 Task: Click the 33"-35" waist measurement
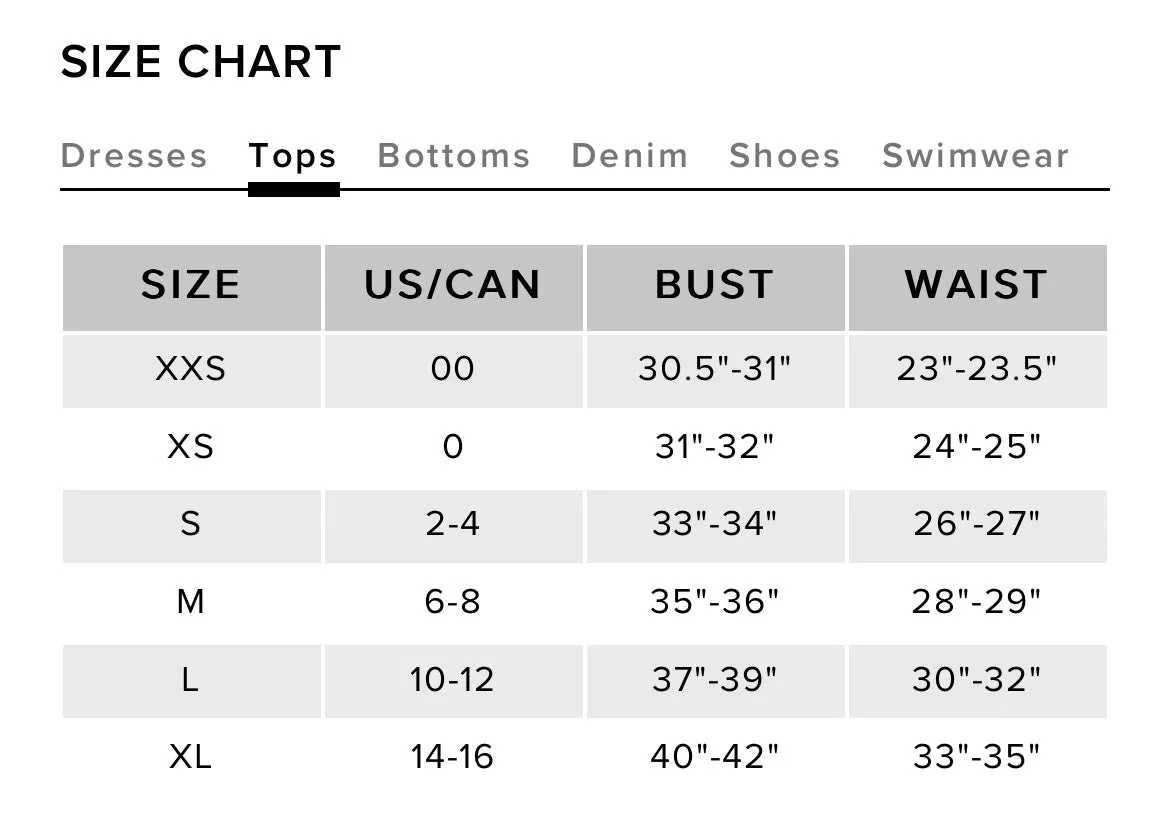click(x=977, y=758)
